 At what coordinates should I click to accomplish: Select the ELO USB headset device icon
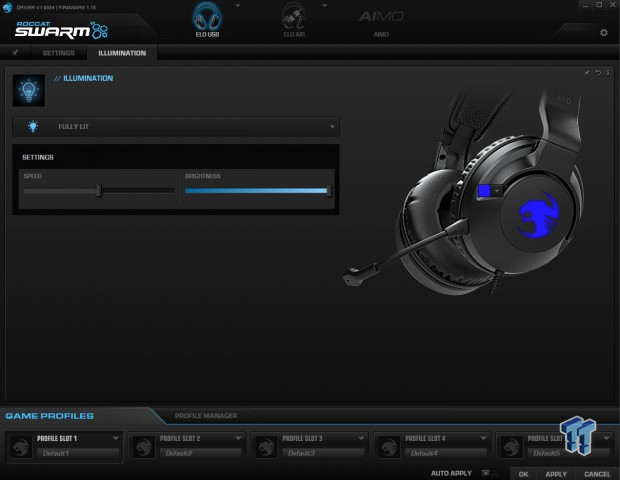[x=207, y=17]
